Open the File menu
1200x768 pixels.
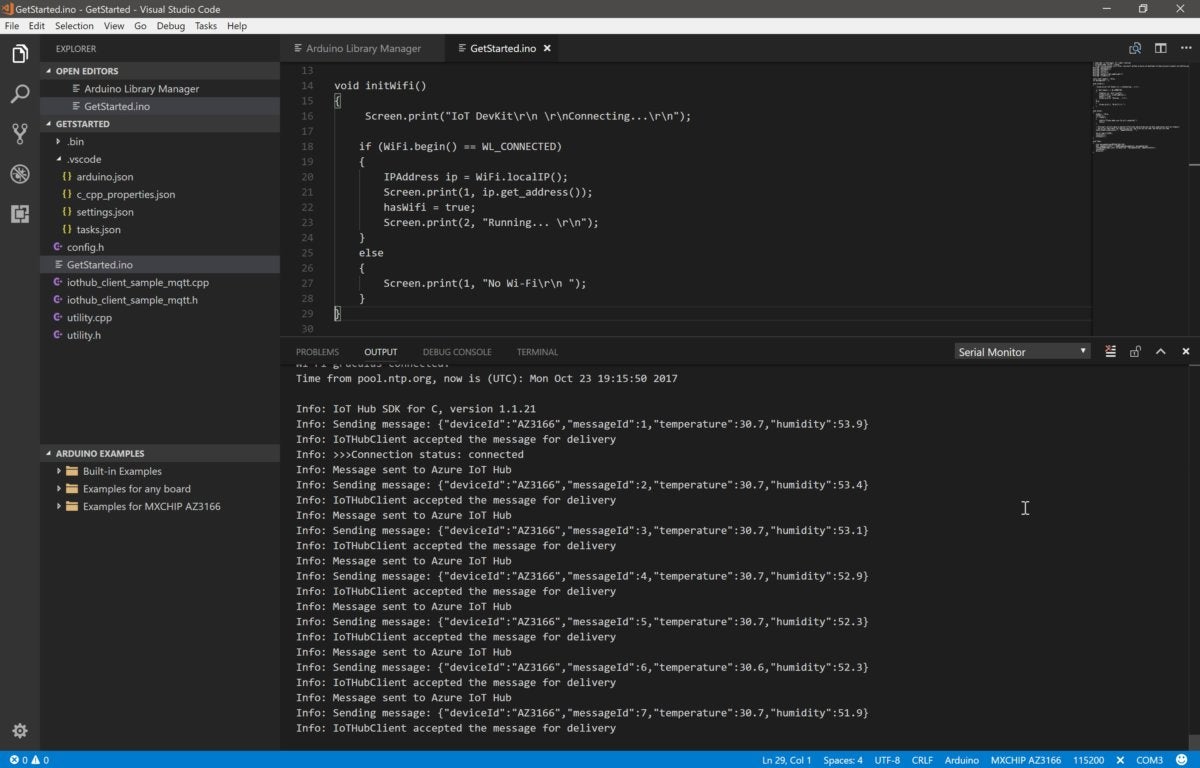click(x=12, y=26)
